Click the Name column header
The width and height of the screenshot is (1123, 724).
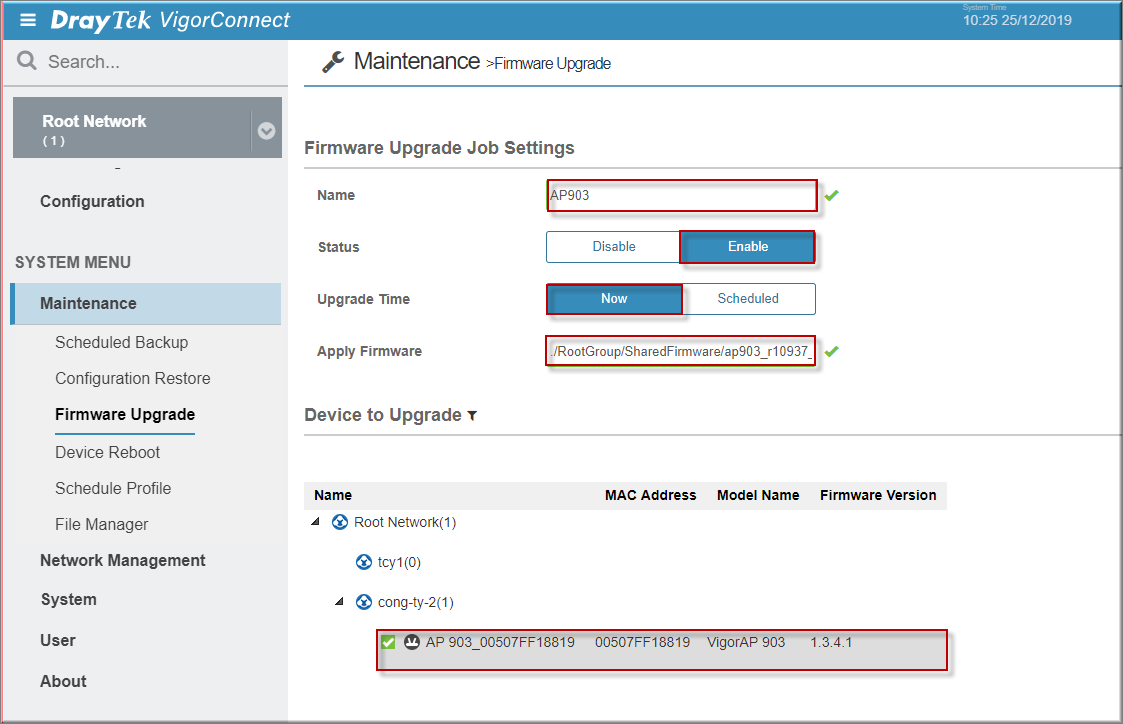(333, 495)
